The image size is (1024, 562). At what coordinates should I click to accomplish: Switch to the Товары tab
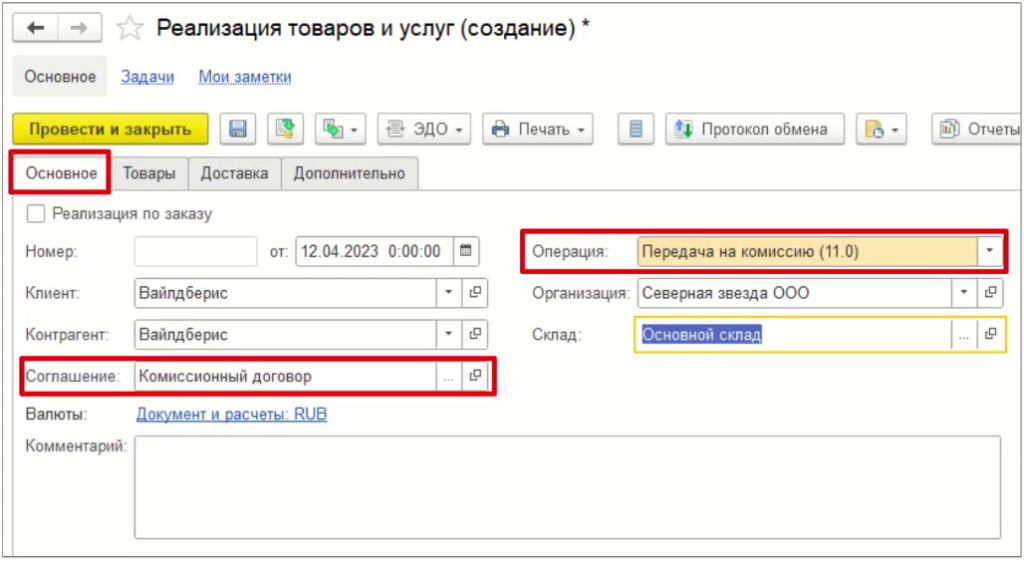pyautogui.click(x=149, y=174)
